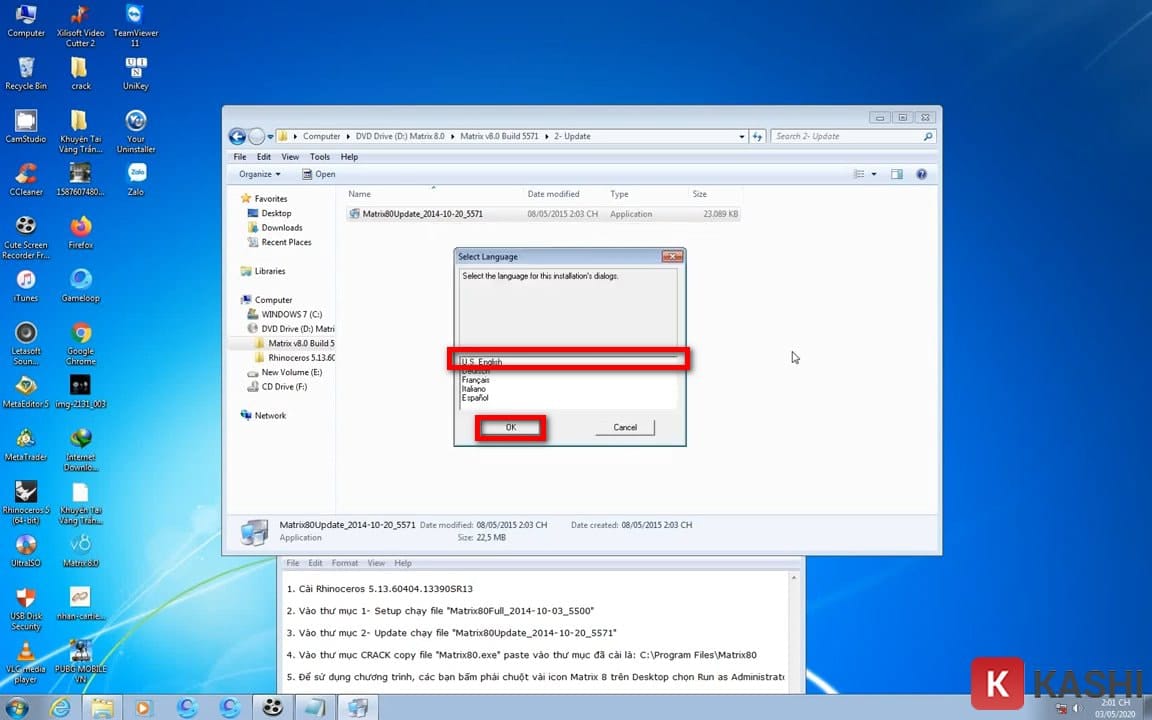The height and width of the screenshot is (720, 1152).
Task: Open the CCleaner desktop icon
Action: pyautogui.click(x=26, y=175)
